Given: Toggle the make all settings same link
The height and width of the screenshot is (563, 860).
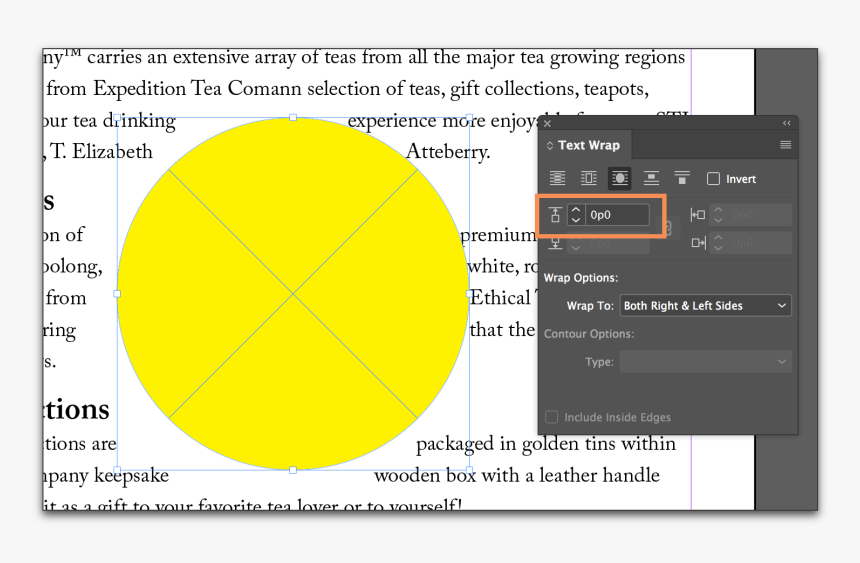Looking at the screenshot, I should pyautogui.click(x=668, y=229).
